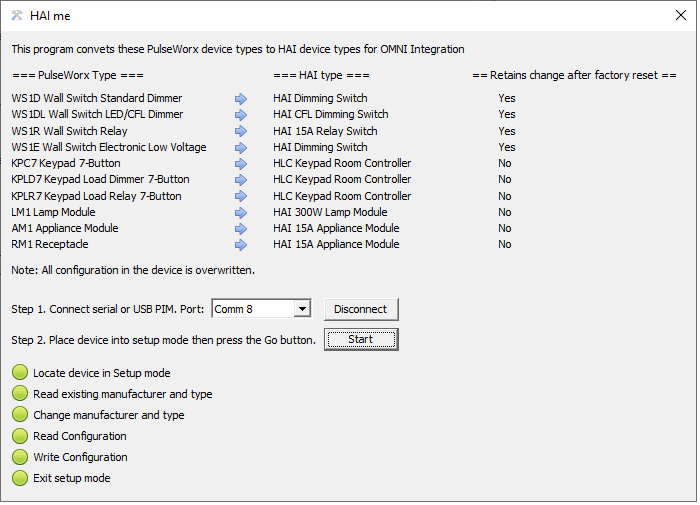Click arrow for WS1E Electronic Low Voltage
The width and height of the screenshot is (700, 505).
pos(241,148)
